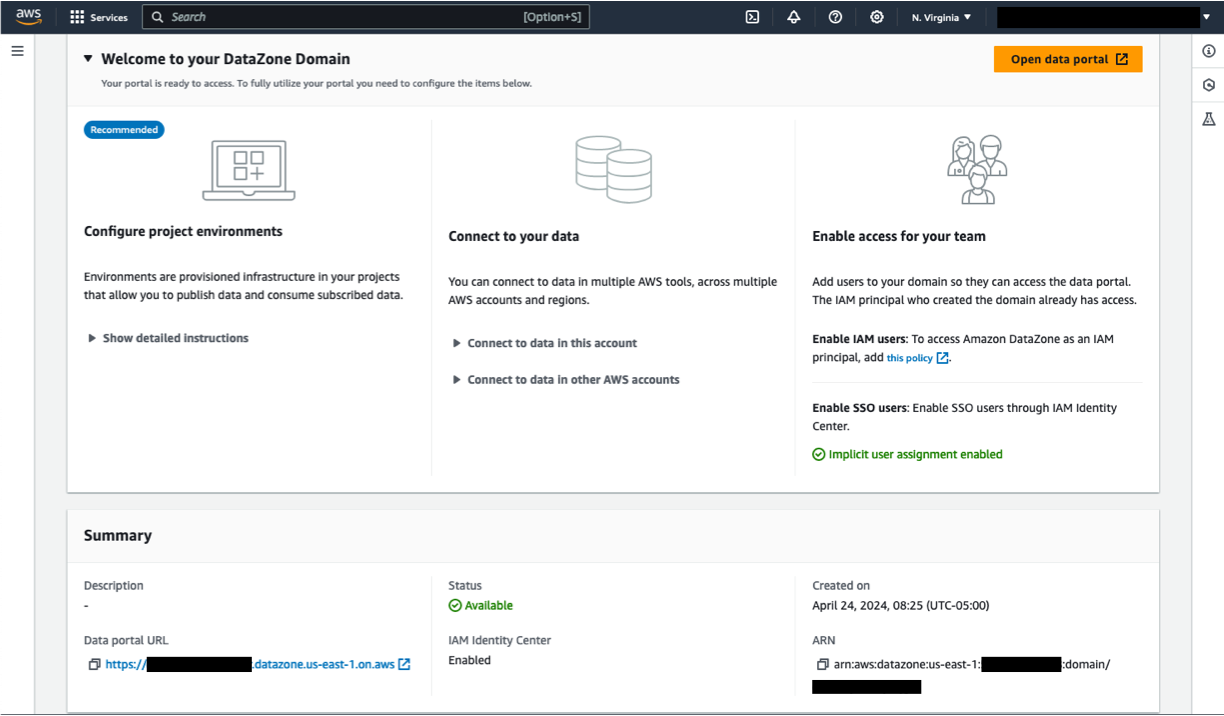Click Open data portal button
This screenshot has height=716, width=1224.
pos(1068,59)
